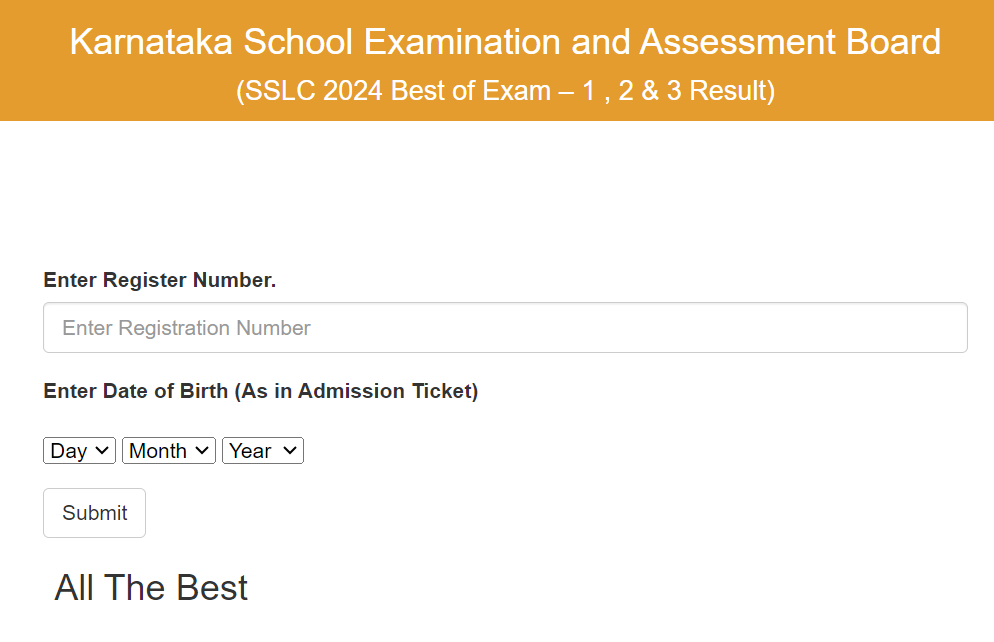Click the 'Enter Register Number.' label
994x642 pixels.
click(159, 281)
